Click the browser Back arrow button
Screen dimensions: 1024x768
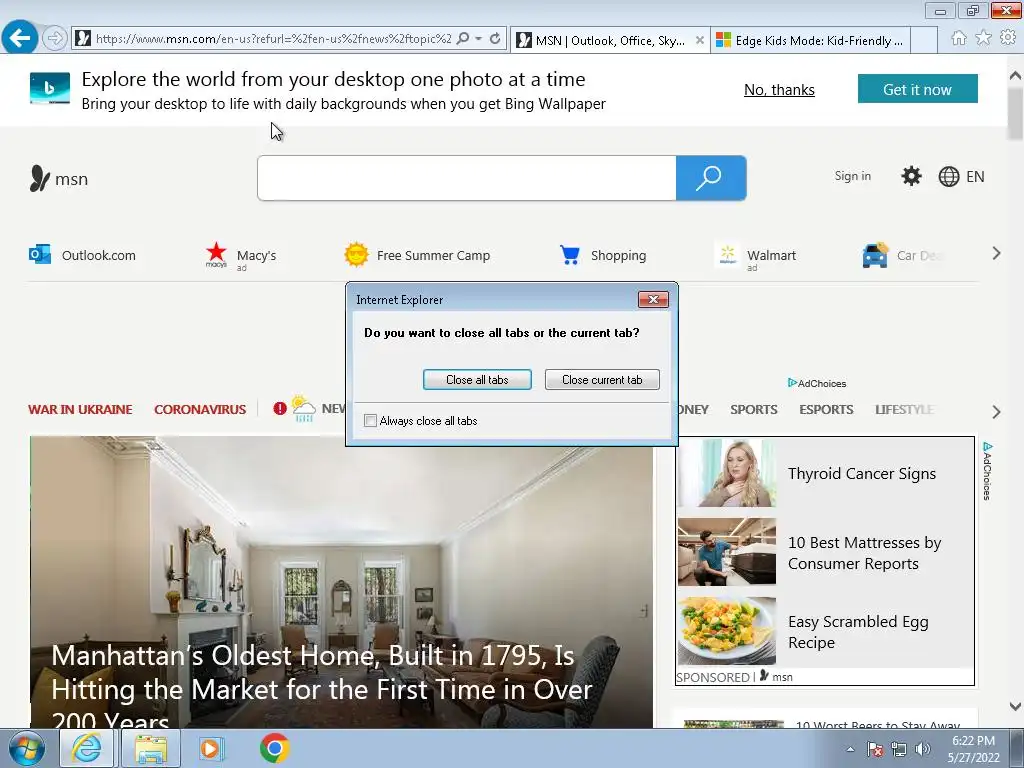coord(20,38)
